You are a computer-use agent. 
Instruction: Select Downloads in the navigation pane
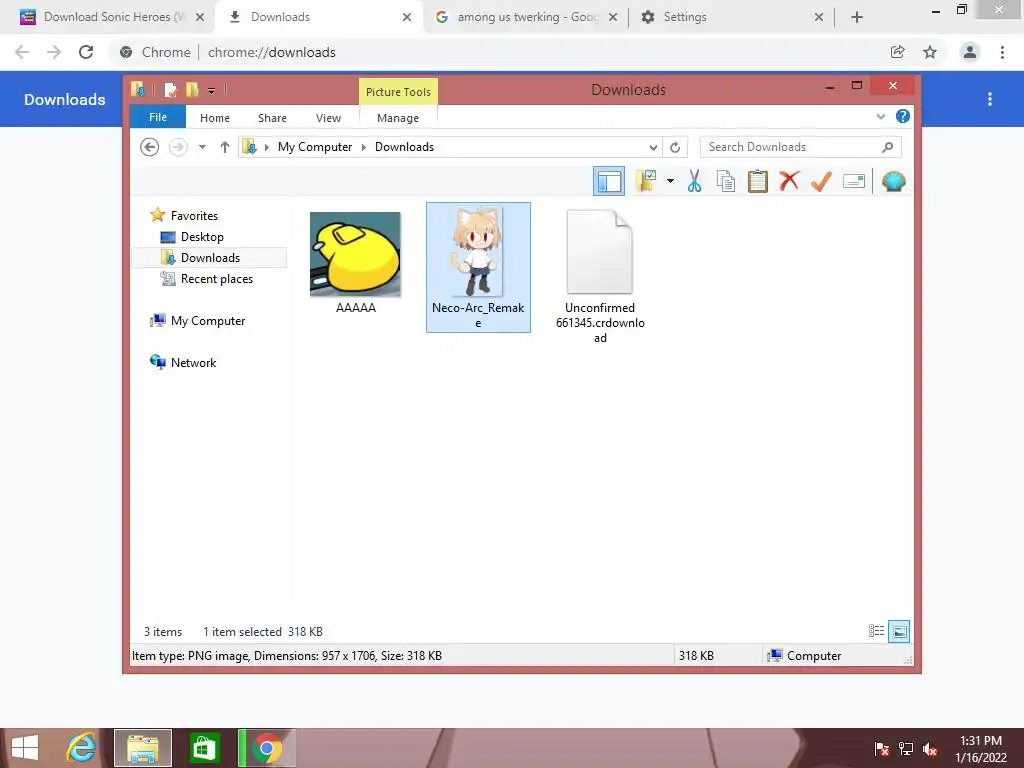[210, 257]
